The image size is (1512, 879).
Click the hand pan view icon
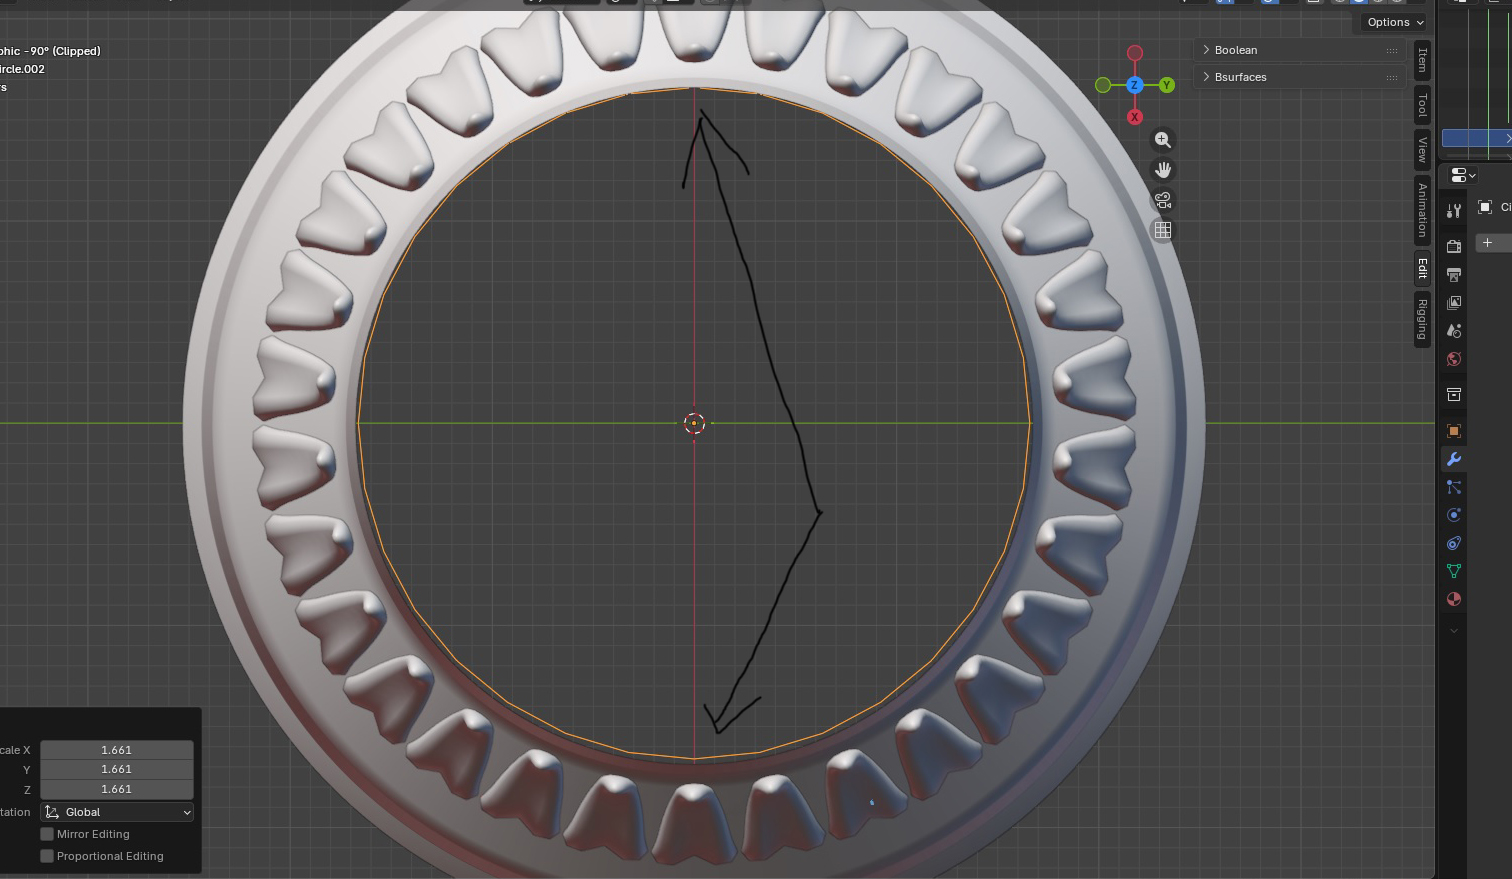click(1162, 170)
